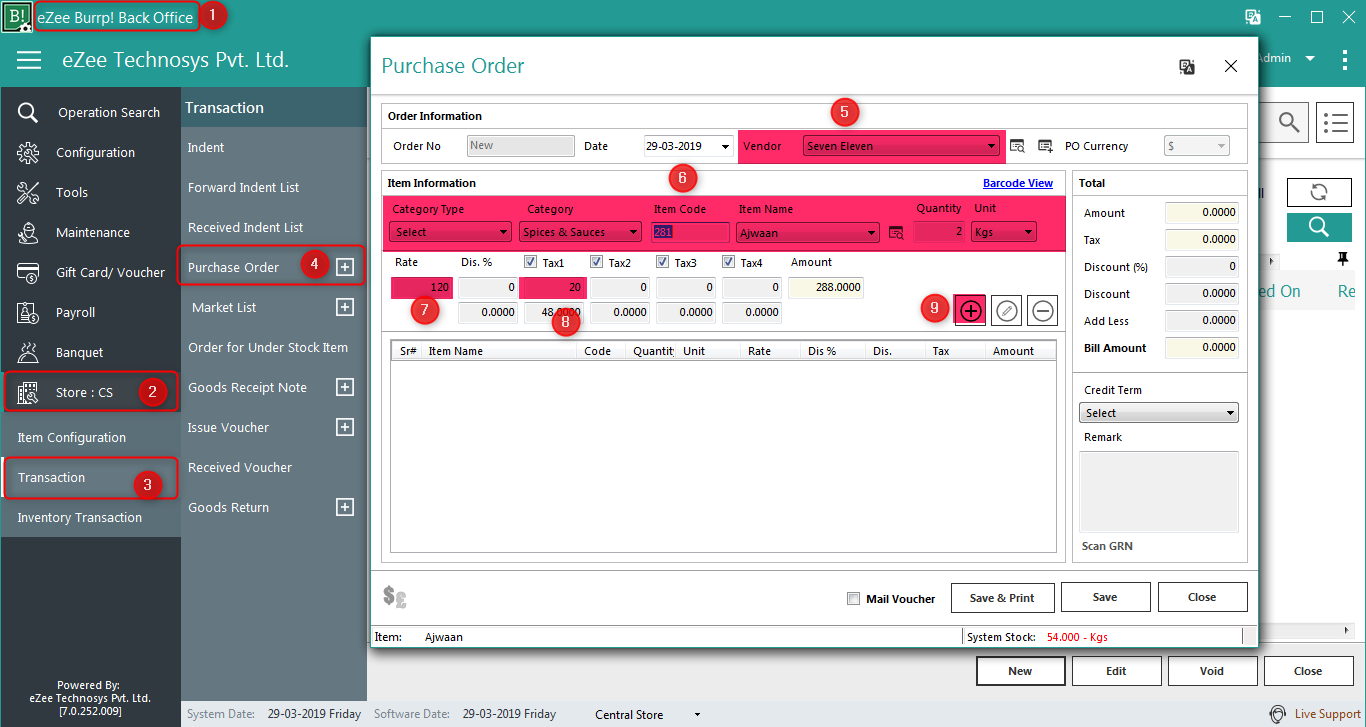The image size is (1366, 727).
Task: Open the Unit dropdown Kgs
Action: coord(1002,232)
